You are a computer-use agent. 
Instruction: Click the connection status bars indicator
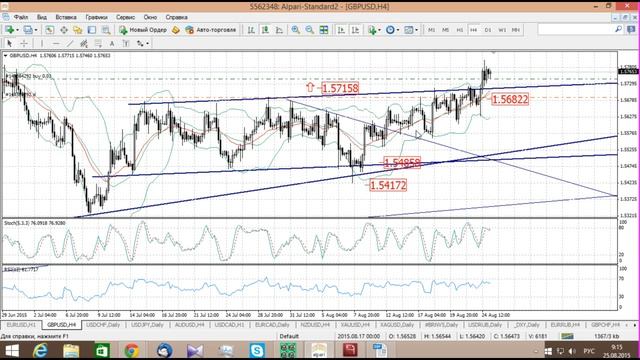(567, 336)
